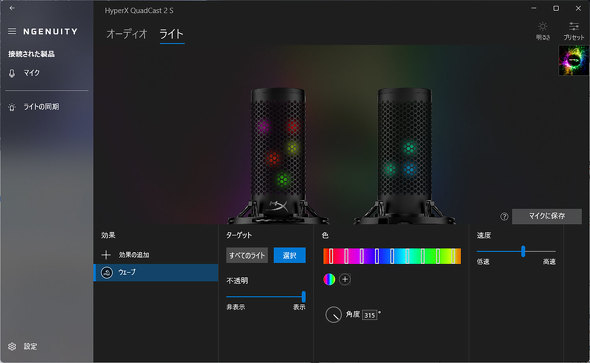Click the last gradient color stop marker
Screen dimensions: 590x363
tap(453, 256)
